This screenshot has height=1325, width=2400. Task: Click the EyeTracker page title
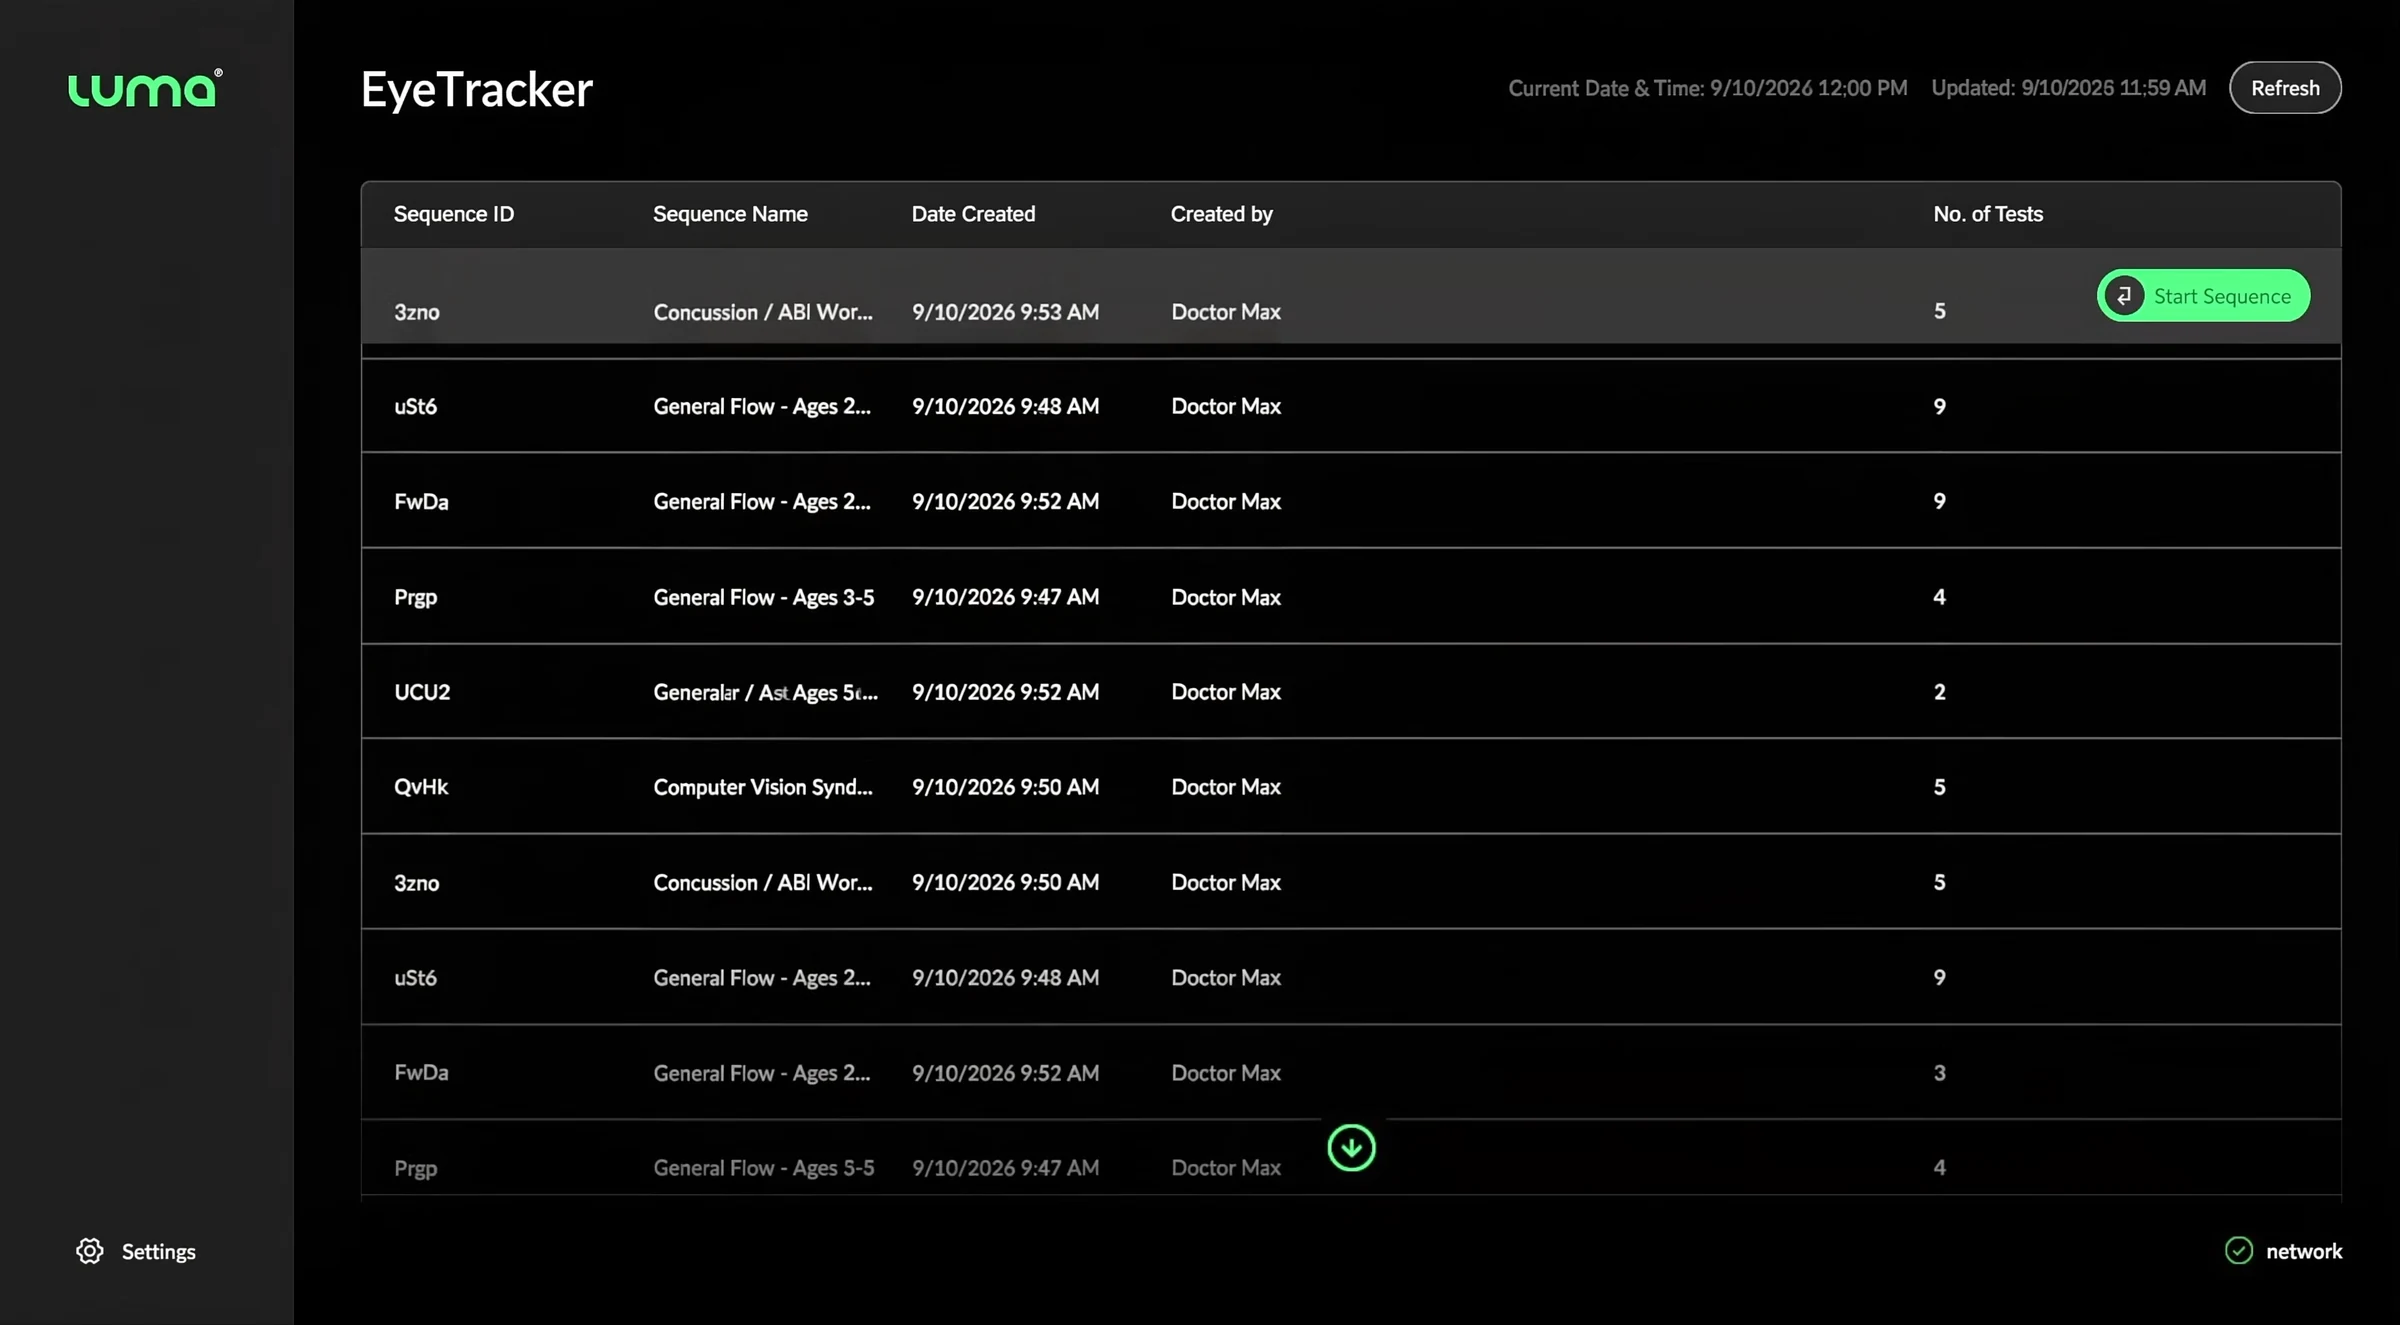[x=477, y=89]
